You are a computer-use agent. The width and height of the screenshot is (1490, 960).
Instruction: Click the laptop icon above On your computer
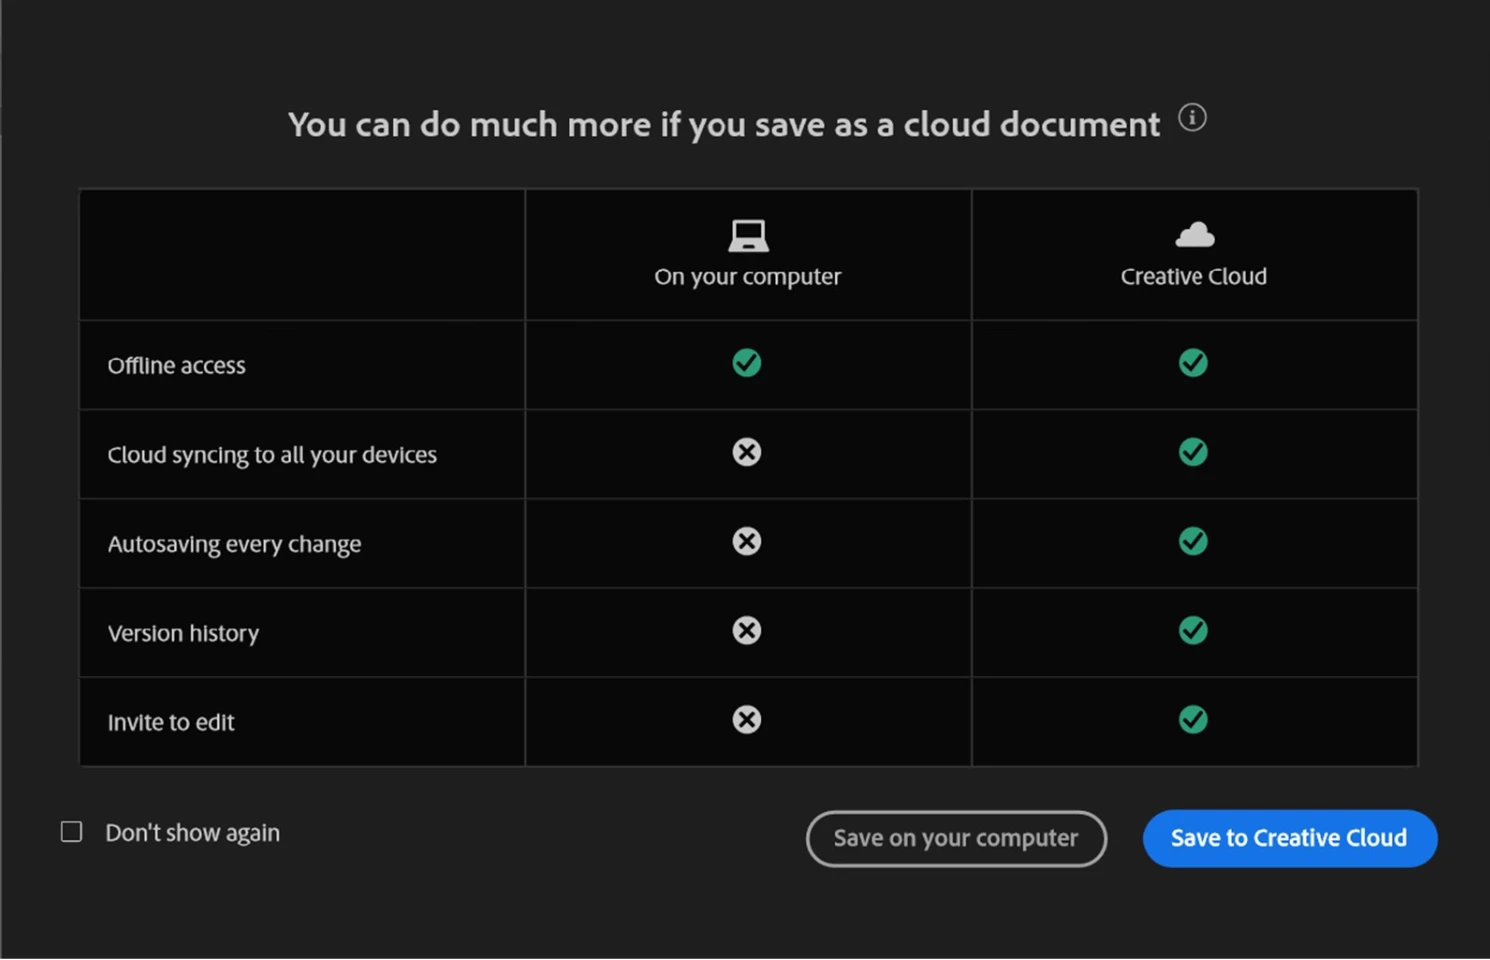748,236
